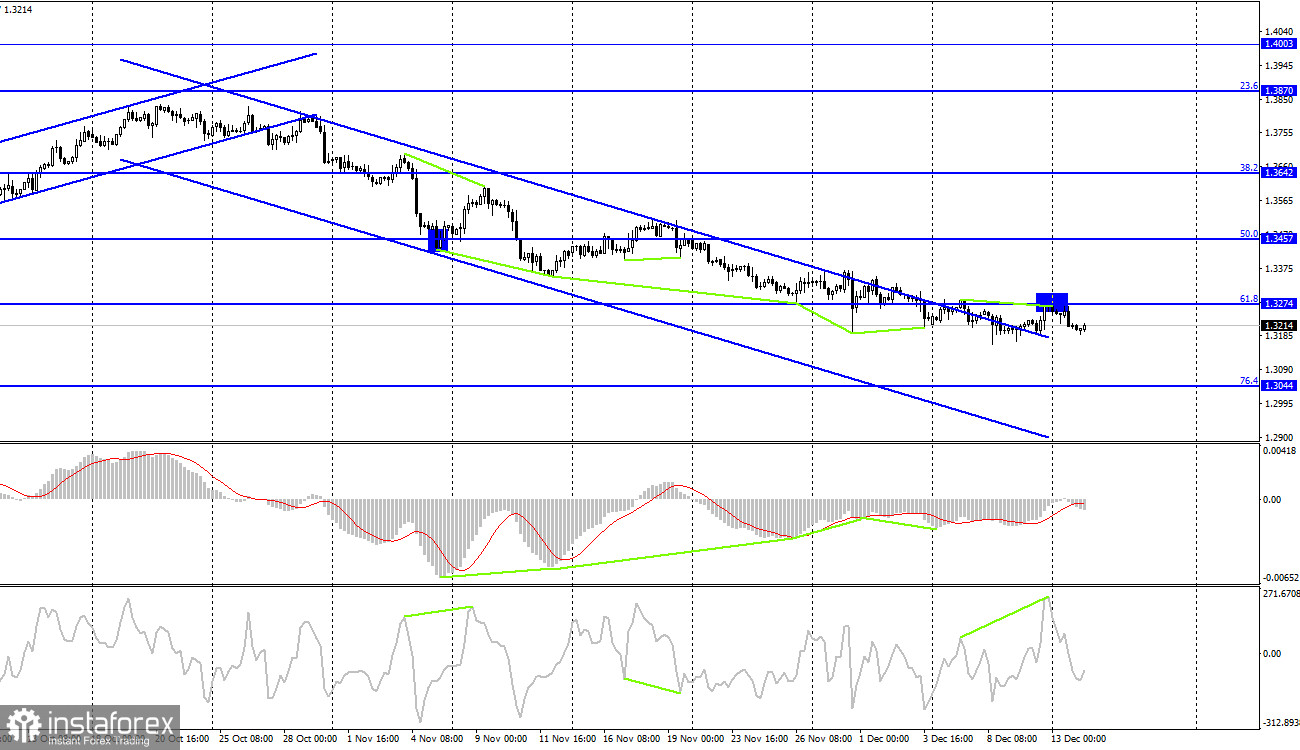Click the 1 Nov 16:00 date label

(x=375, y=739)
